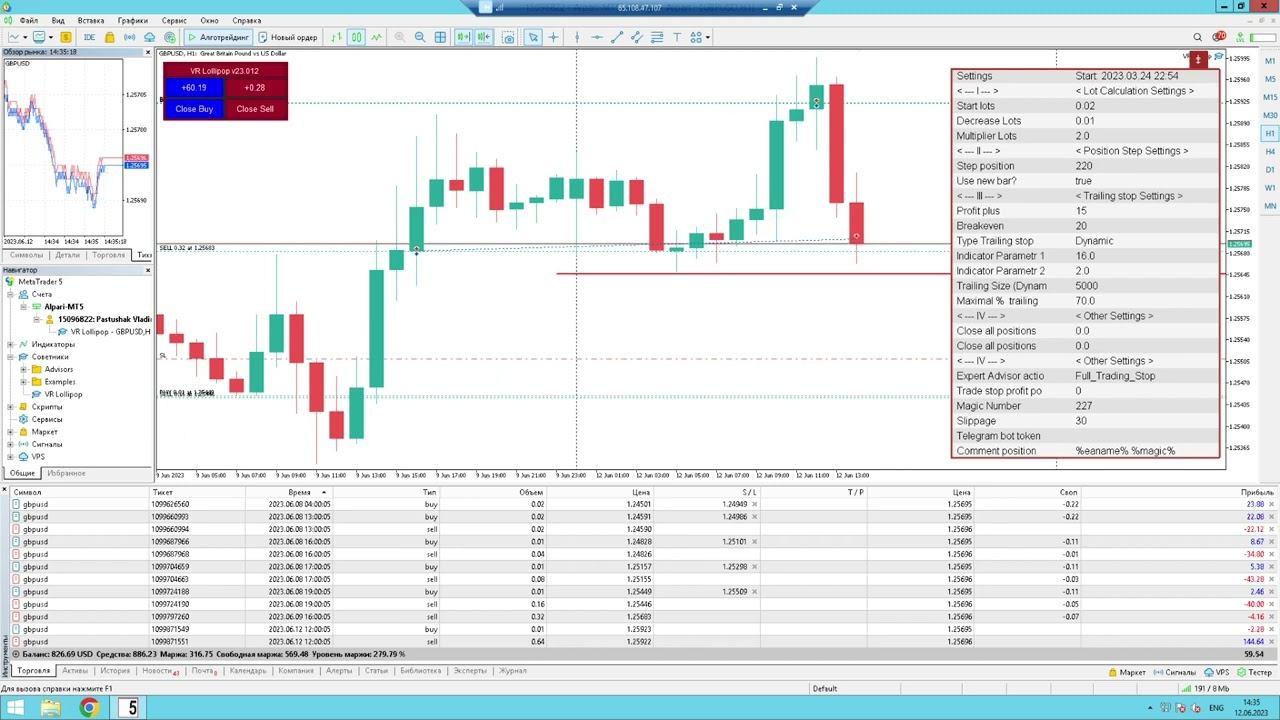The height and width of the screenshot is (720, 1280).
Task: Open Chrome from the Windows taskbar
Action: point(89,708)
